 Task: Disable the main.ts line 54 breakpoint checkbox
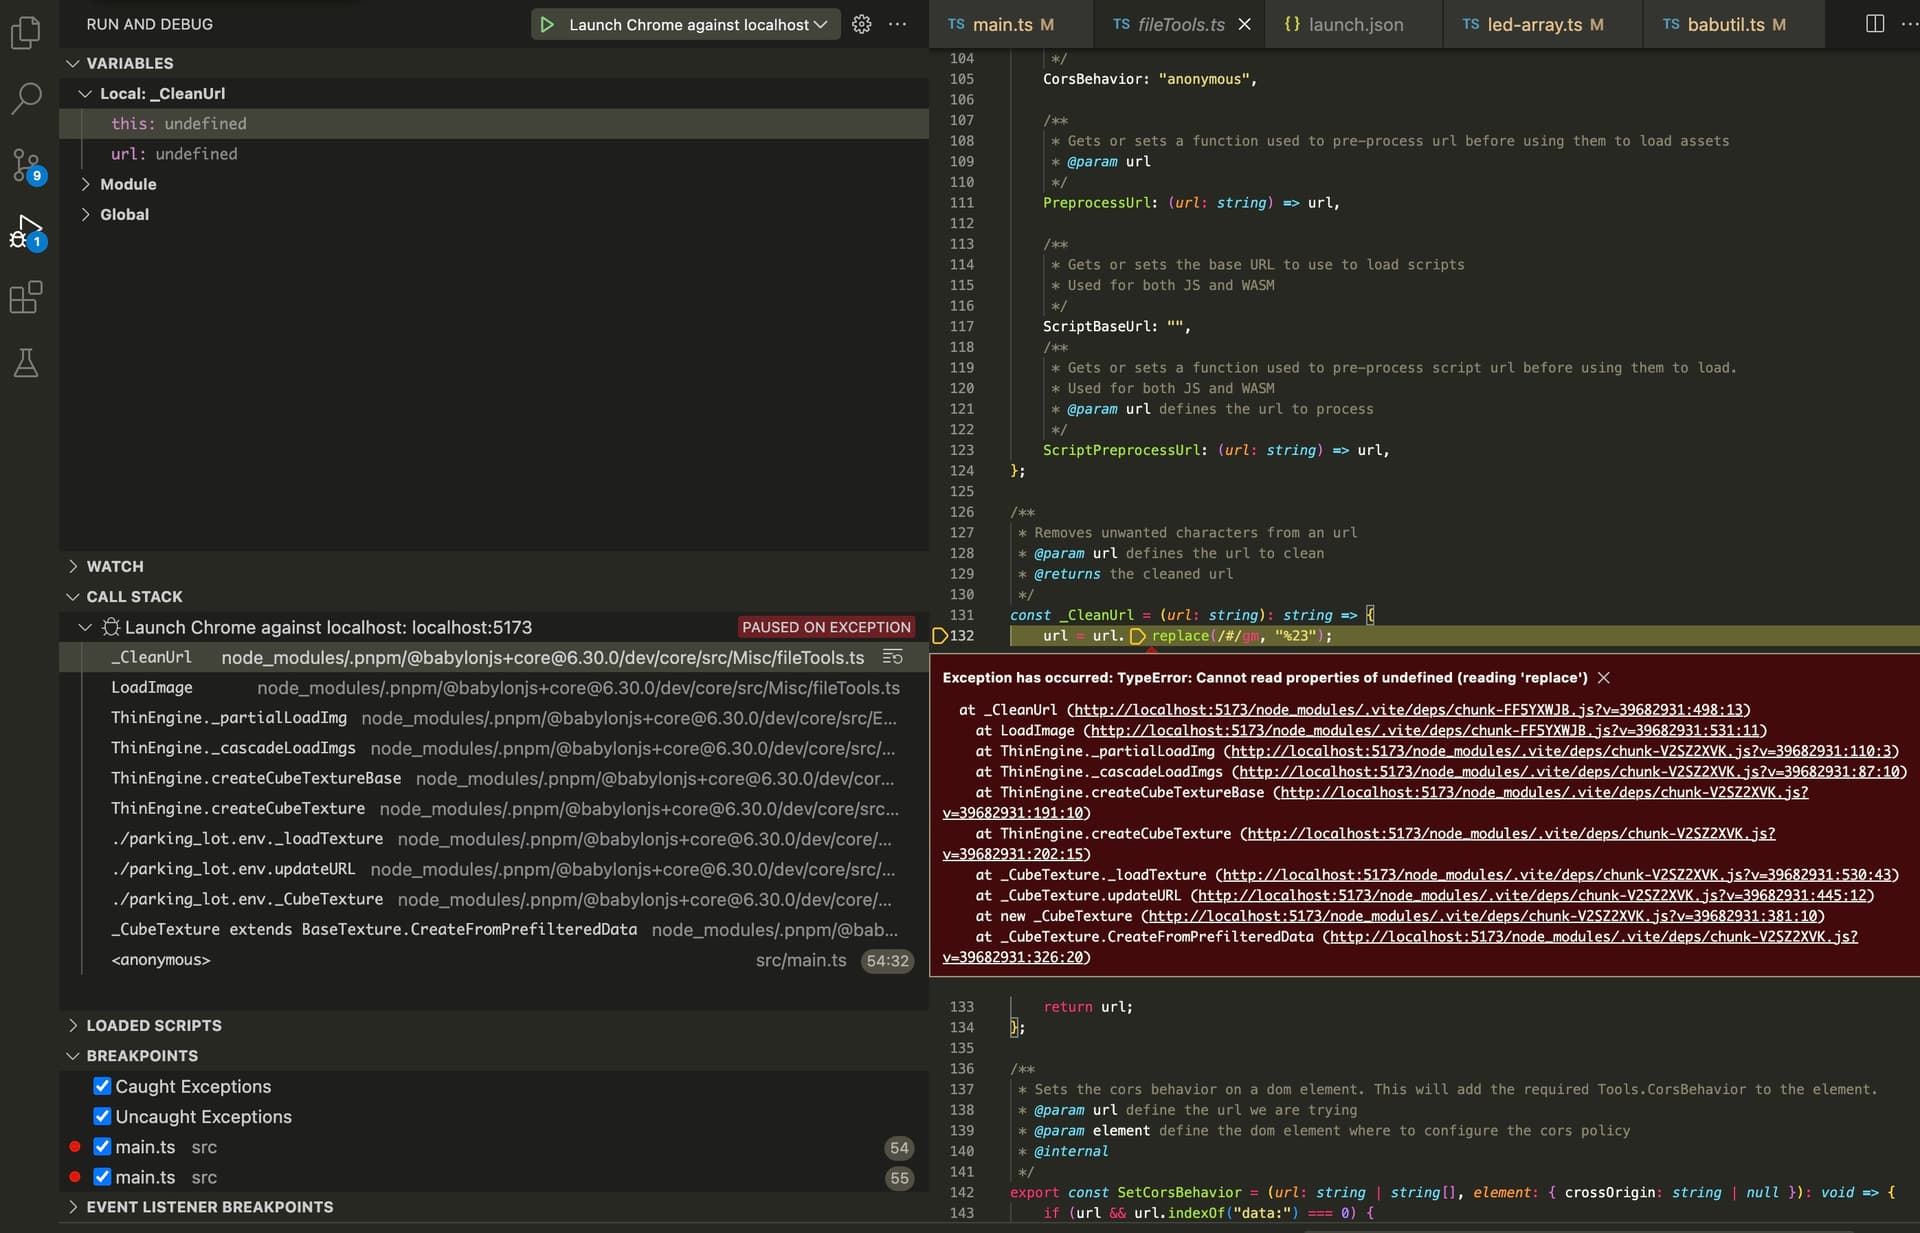tap(102, 1147)
